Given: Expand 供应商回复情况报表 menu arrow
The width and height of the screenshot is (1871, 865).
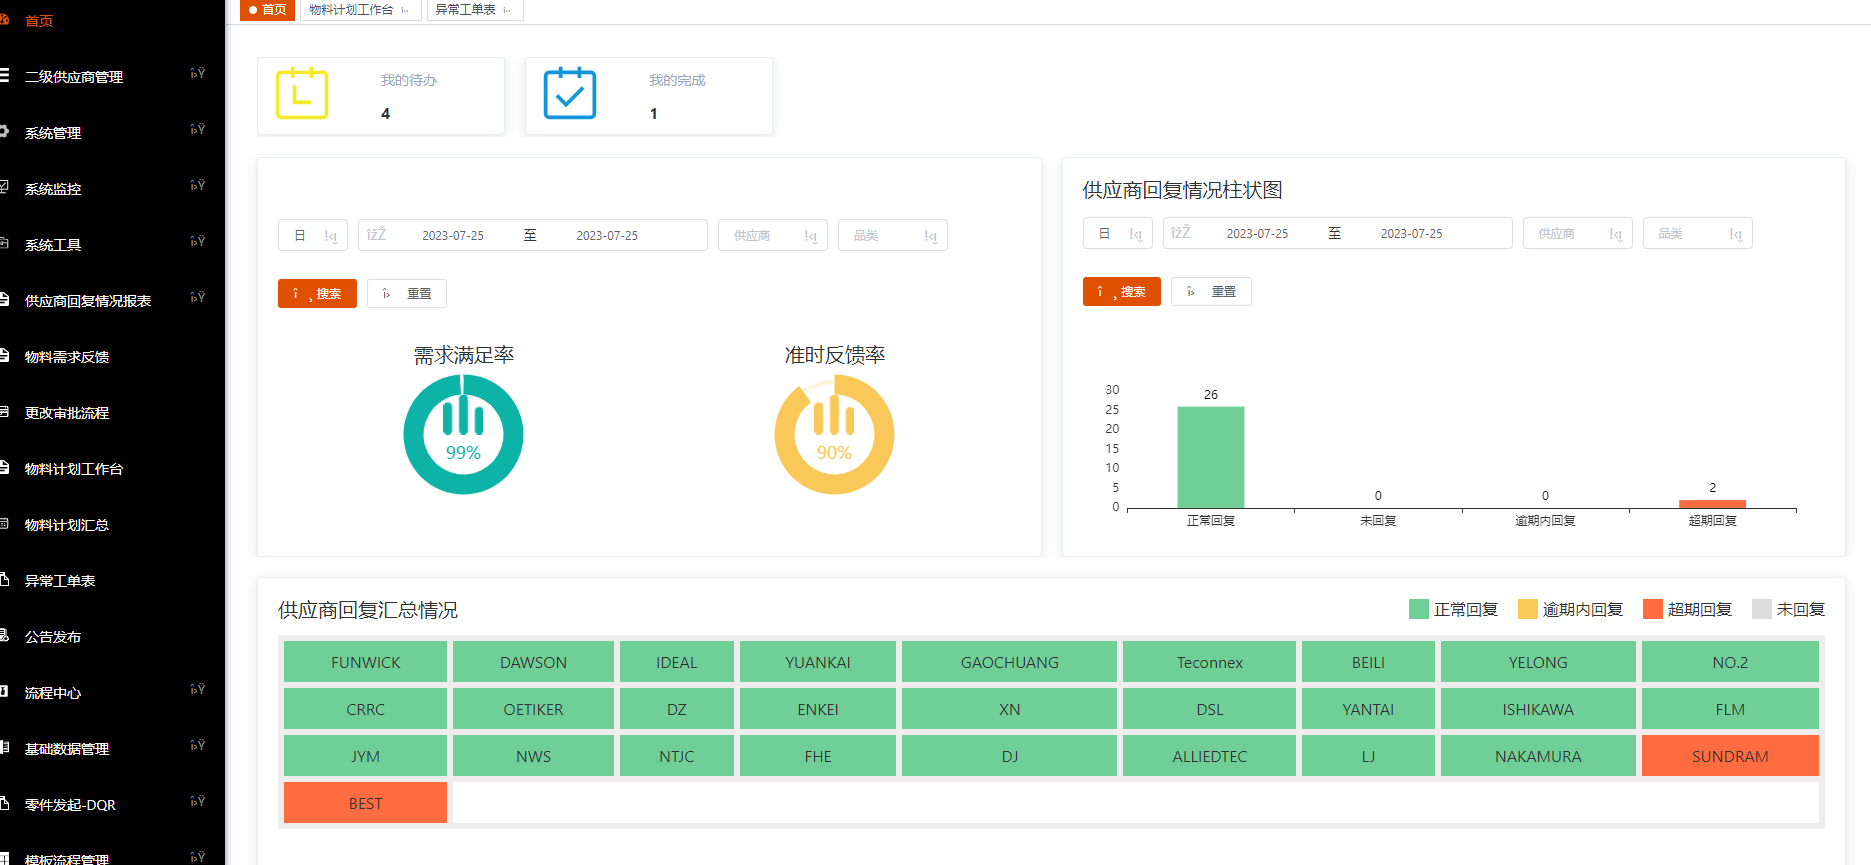Looking at the screenshot, I should 197,297.
